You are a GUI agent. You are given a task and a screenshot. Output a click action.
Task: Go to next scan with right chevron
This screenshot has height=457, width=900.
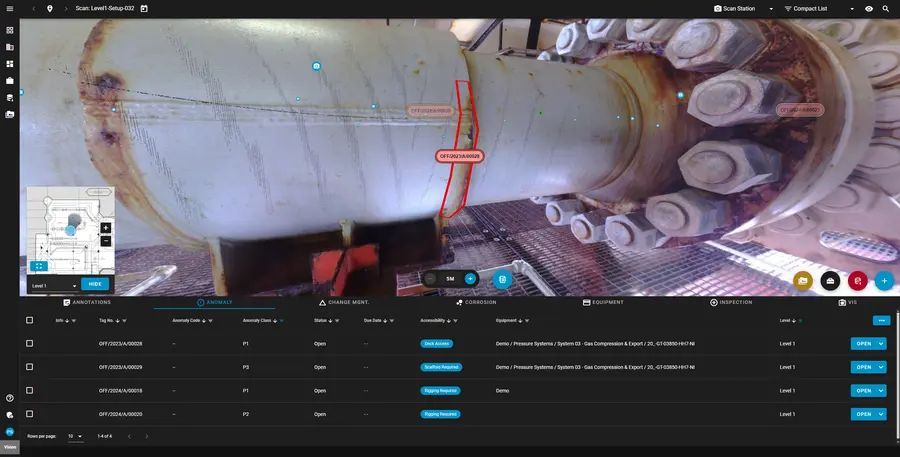click(x=66, y=9)
